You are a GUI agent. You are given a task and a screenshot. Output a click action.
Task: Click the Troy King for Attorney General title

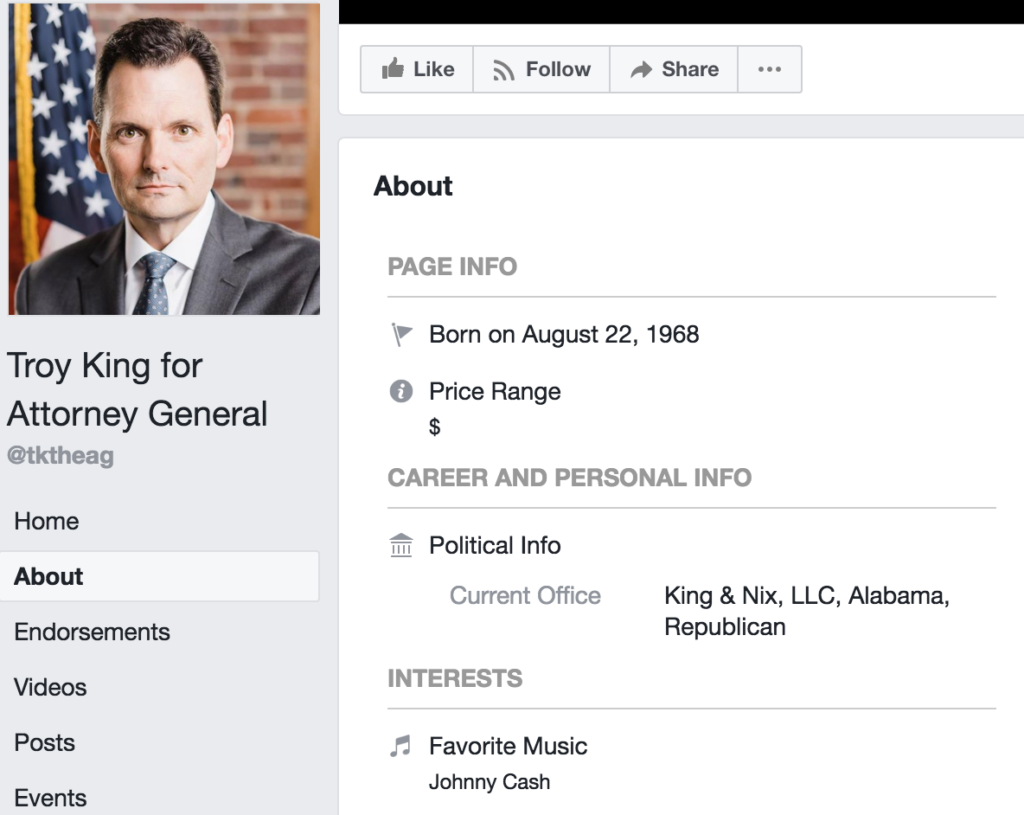point(137,390)
